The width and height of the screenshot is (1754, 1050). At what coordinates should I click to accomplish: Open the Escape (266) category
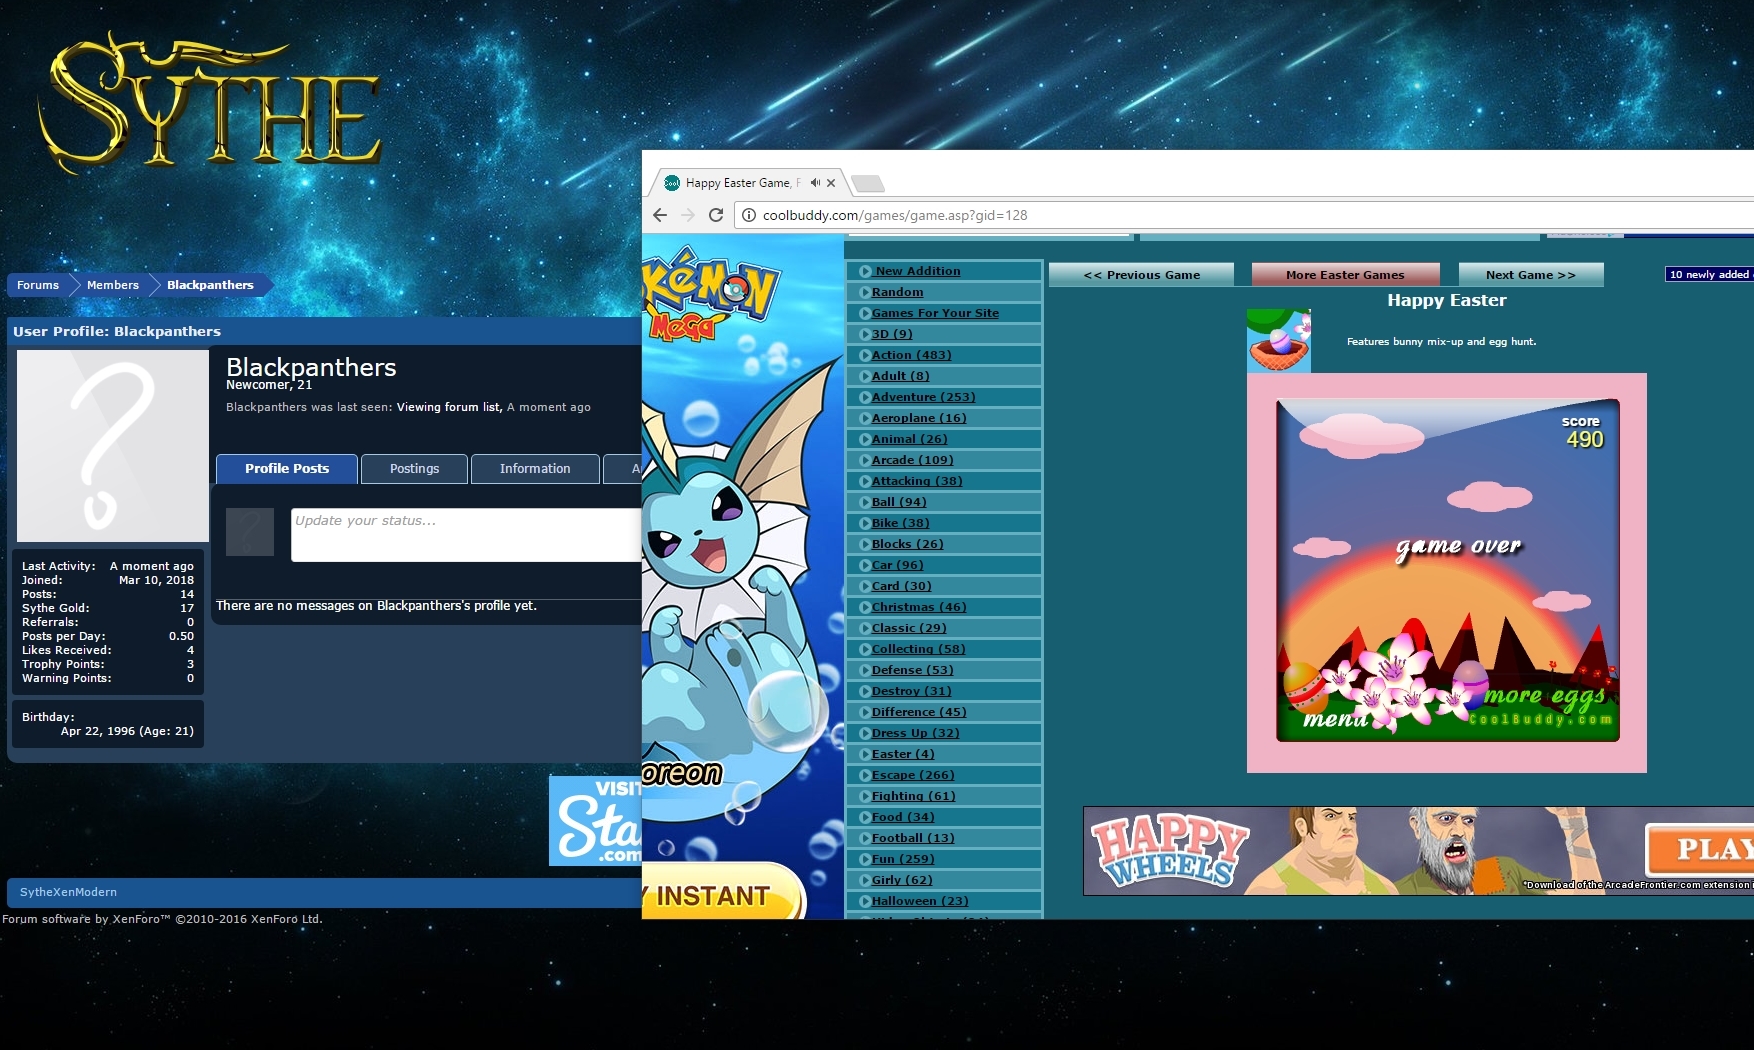click(913, 775)
